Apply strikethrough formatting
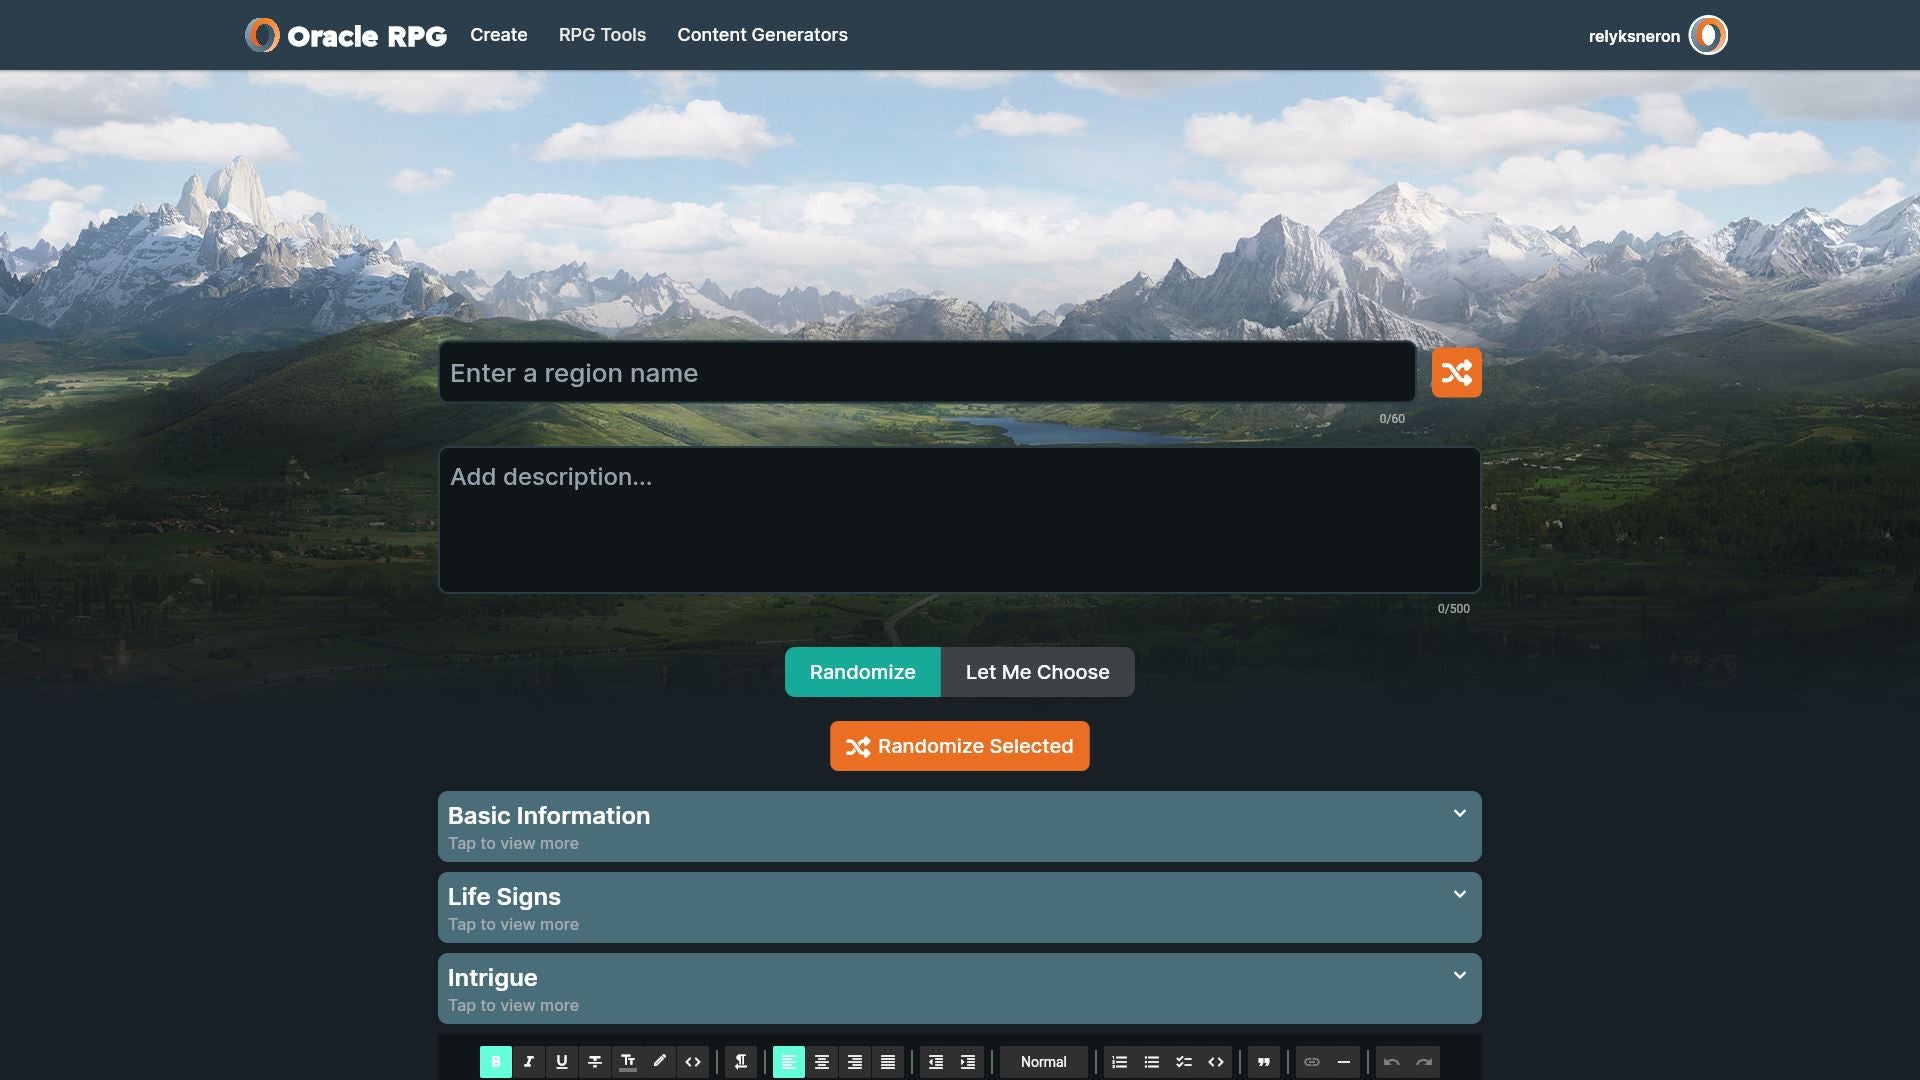The image size is (1920, 1080). click(x=594, y=1062)
